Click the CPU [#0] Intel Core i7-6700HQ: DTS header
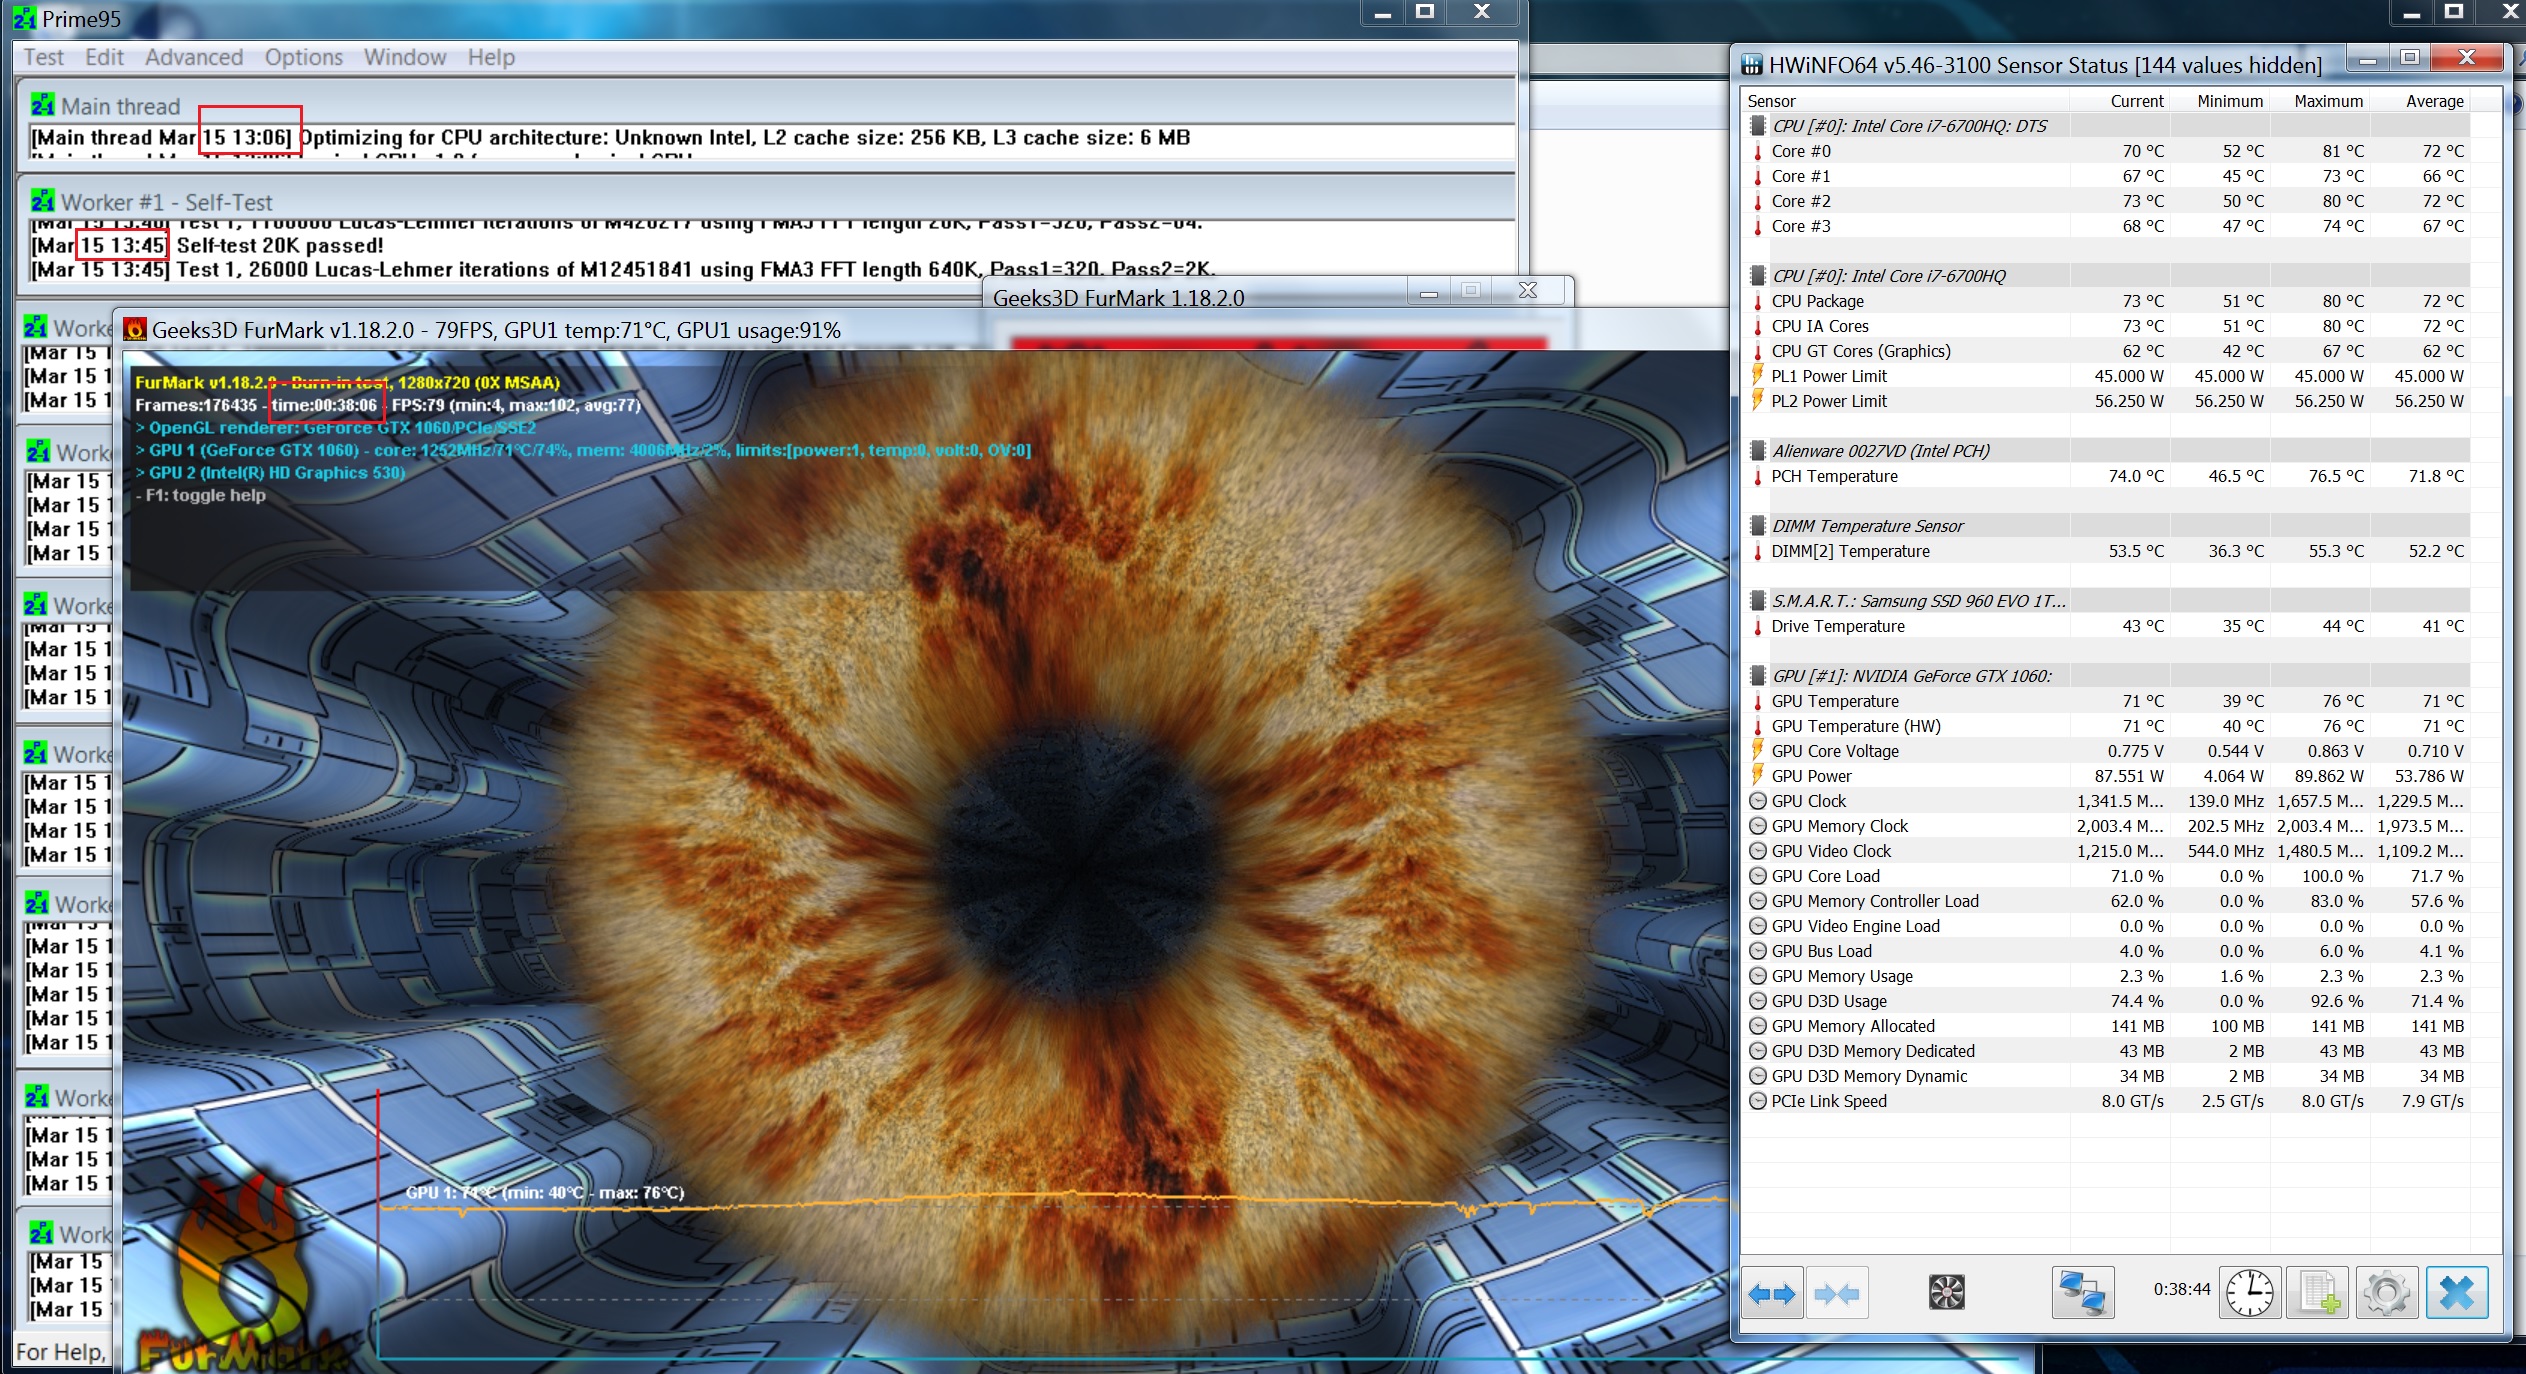This screenshot has width=2526, height=1374. (2106, 126)
